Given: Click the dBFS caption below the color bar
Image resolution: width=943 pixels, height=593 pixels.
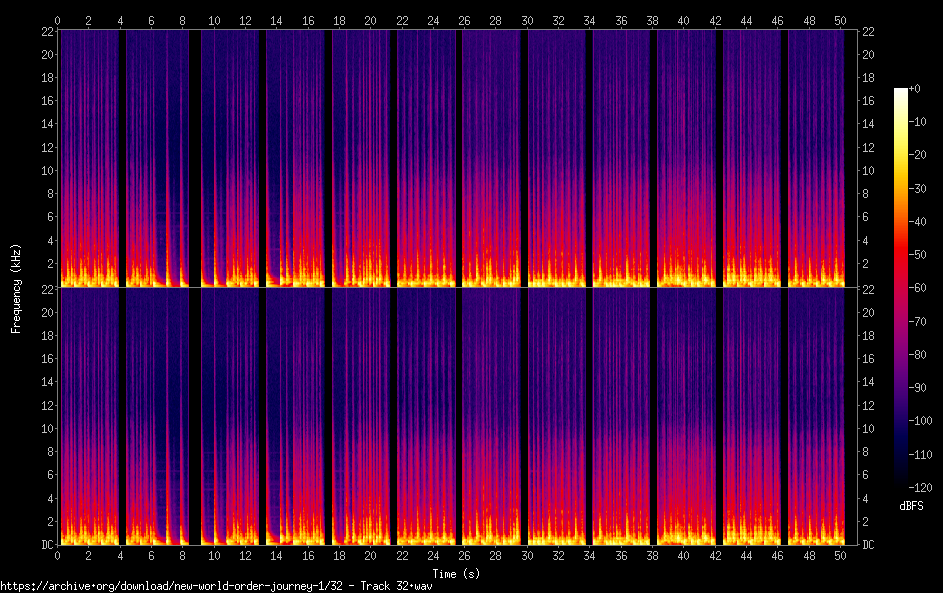Looking at the screenshot, I should coord(911,506).
